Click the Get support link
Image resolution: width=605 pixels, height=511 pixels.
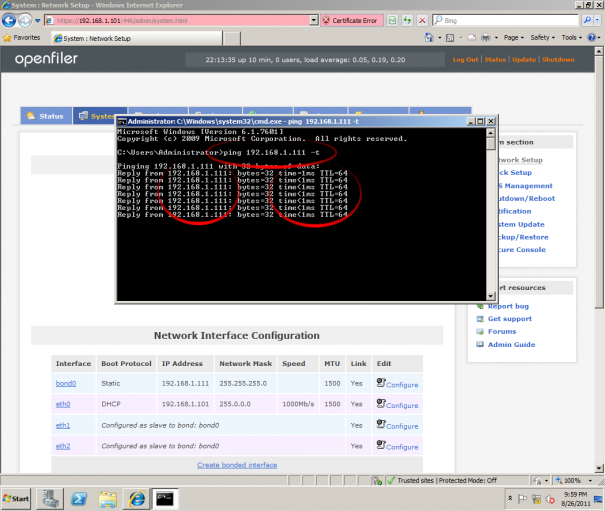click(x=509, y=319)
